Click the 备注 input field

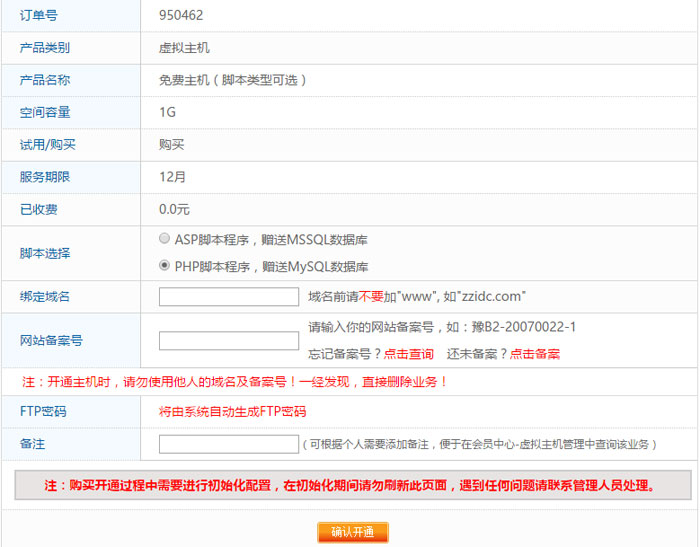(x=228, y=444)
